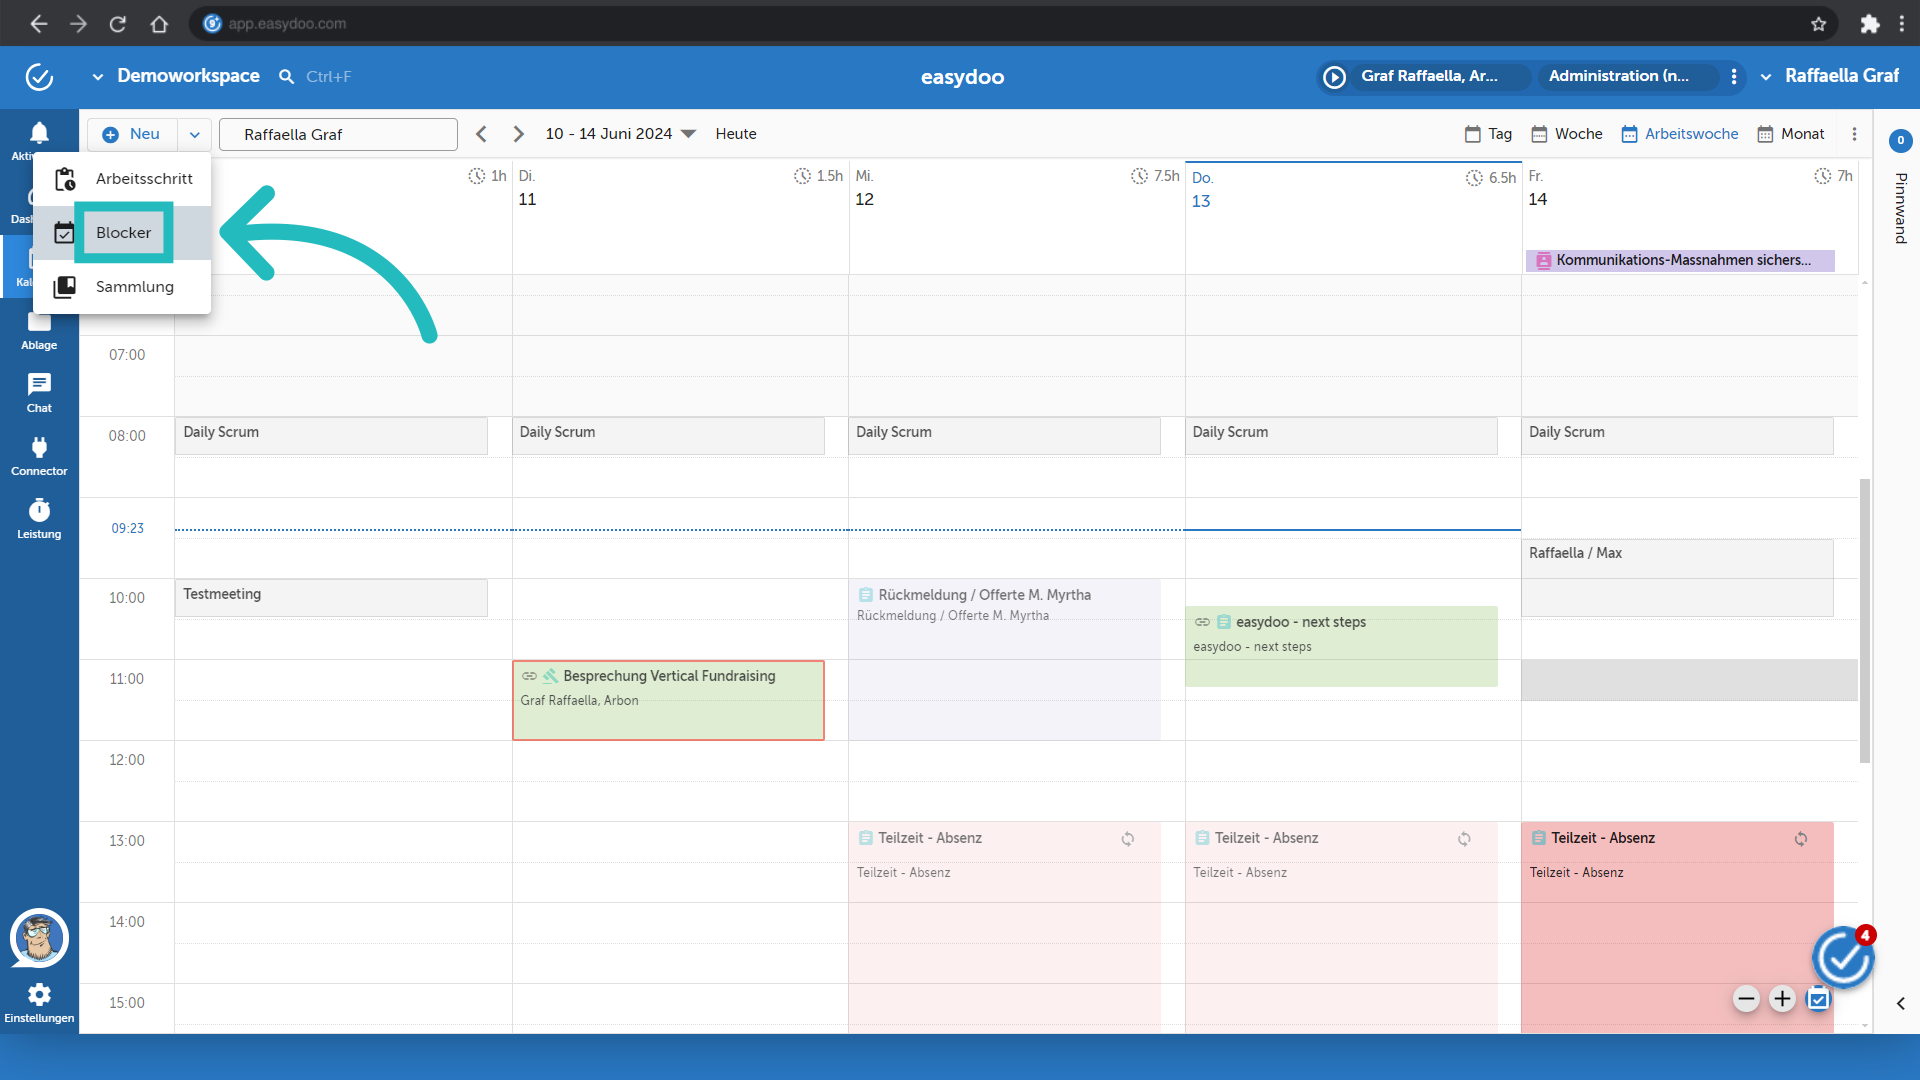Select Arbeitsschritt from the new item menu
1920x1080 pixels.
pos(144,178)
